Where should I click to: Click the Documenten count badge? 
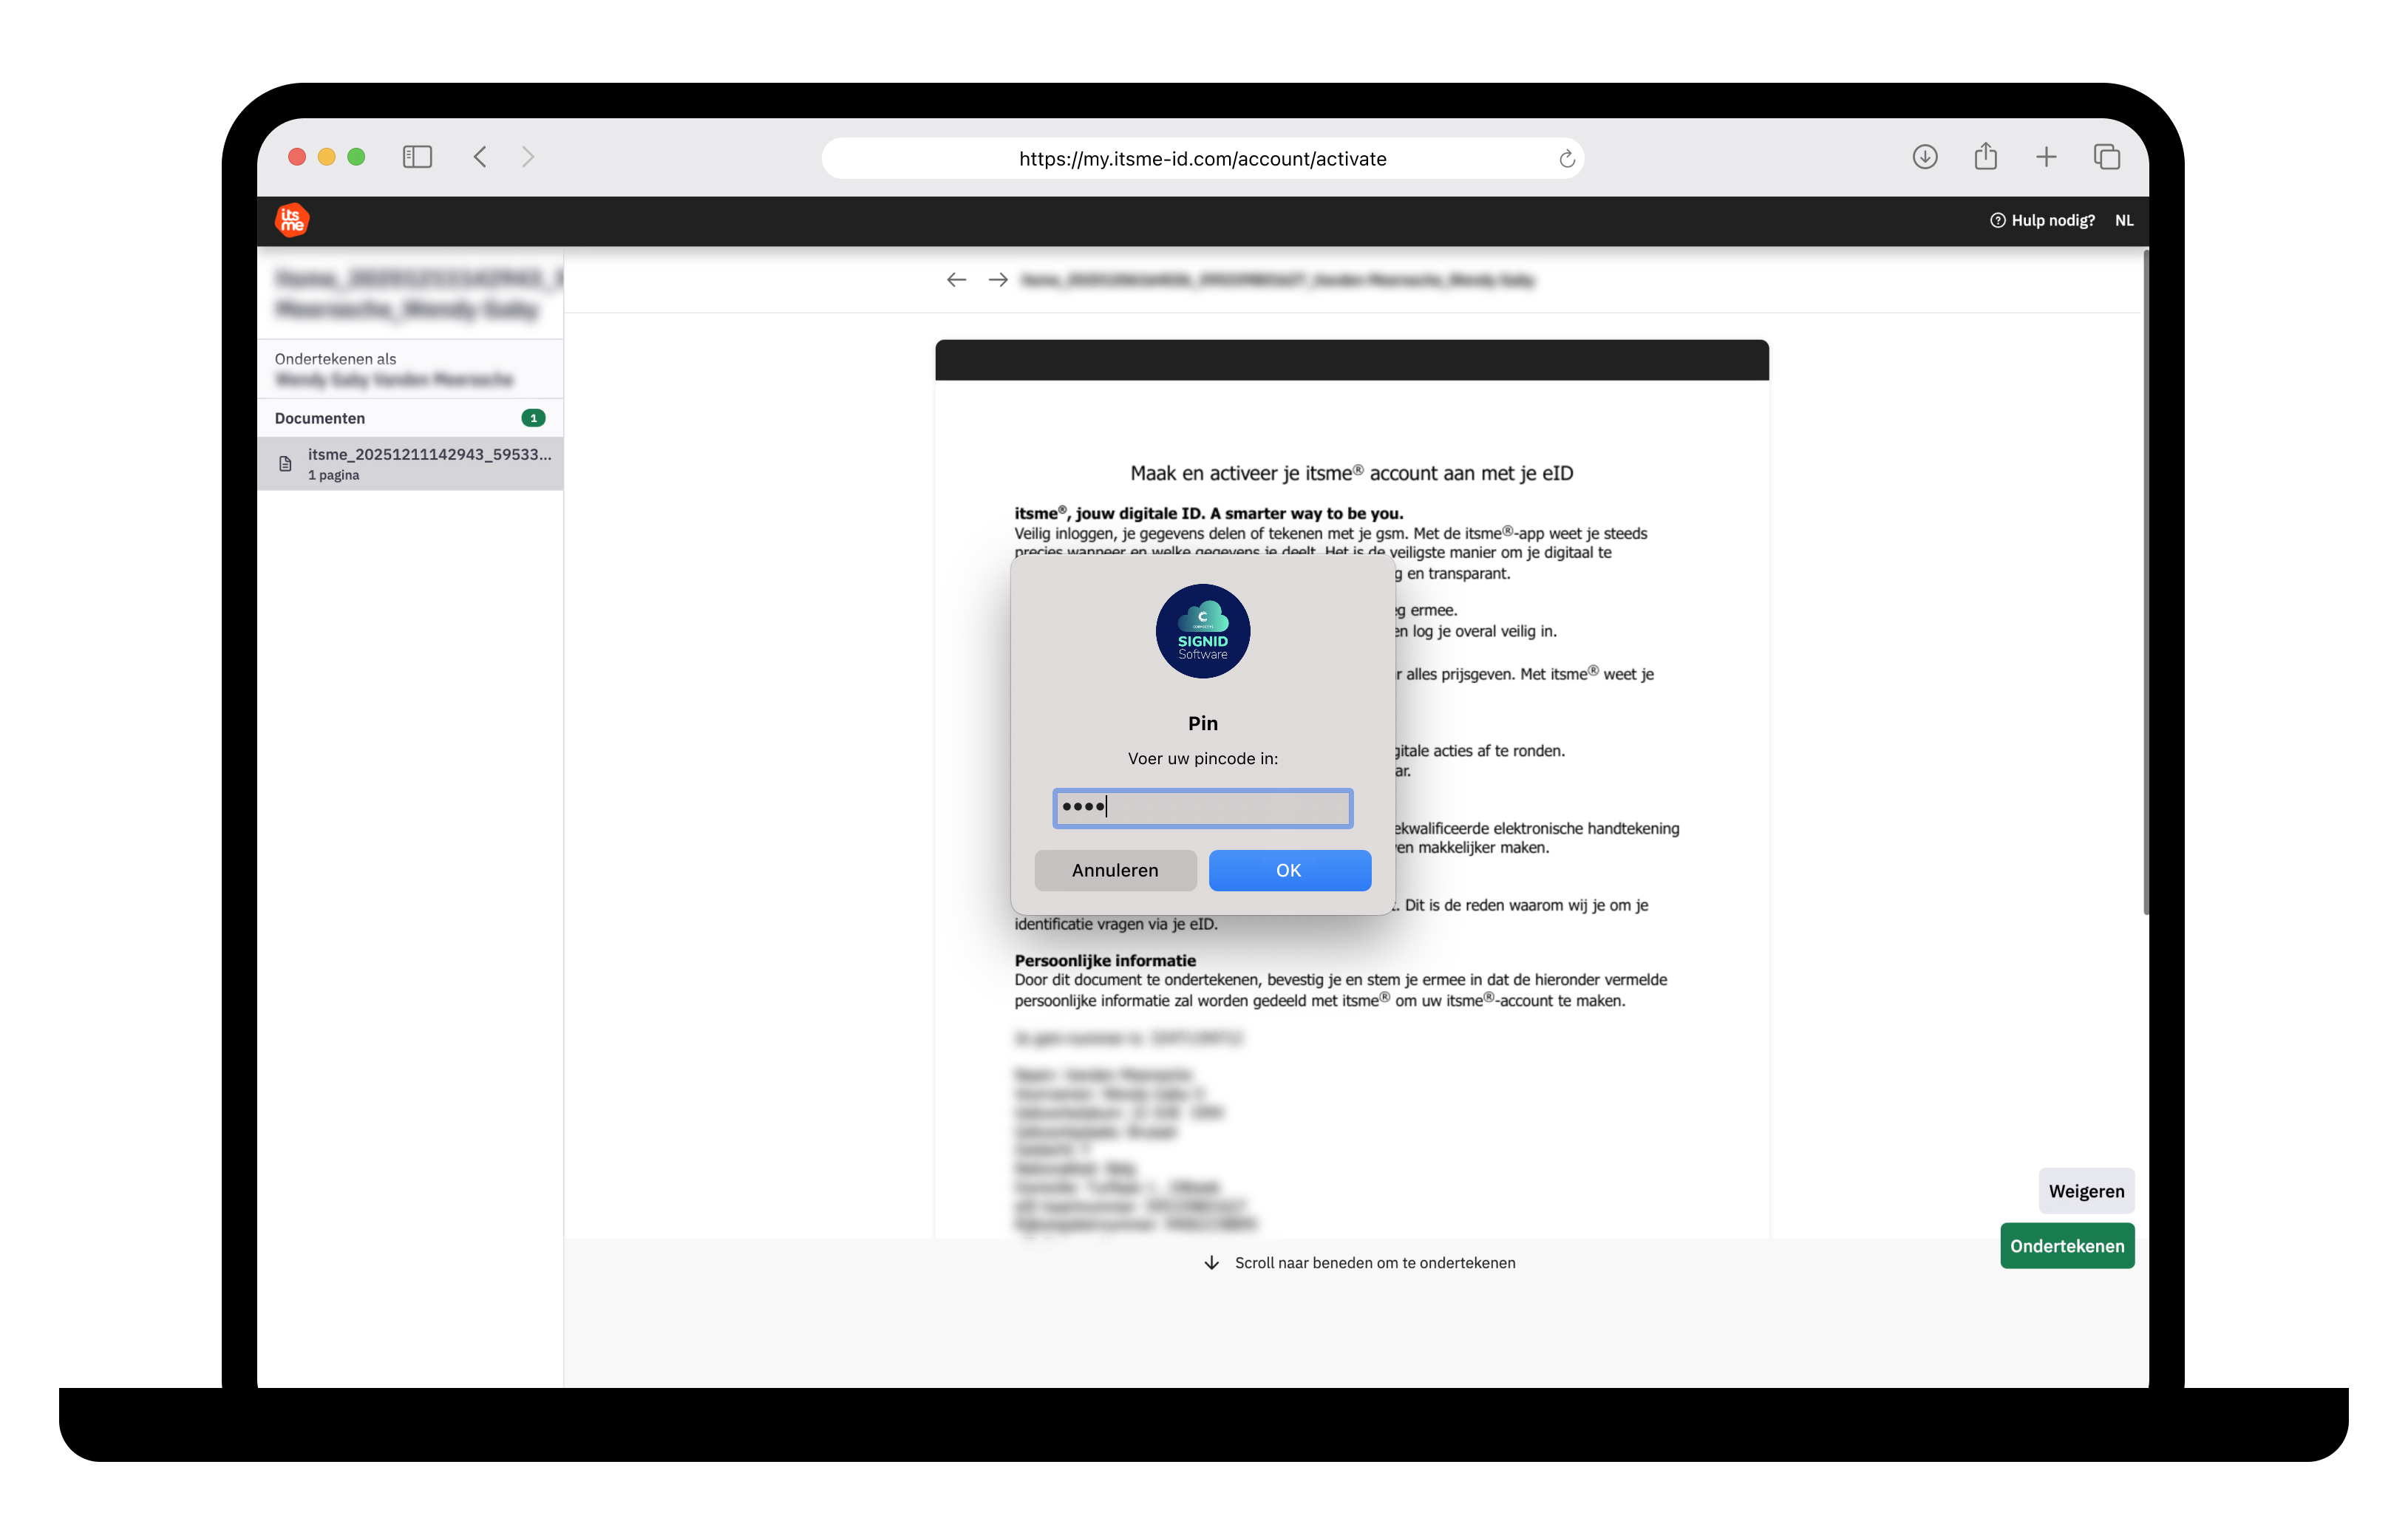coord(534,418)
